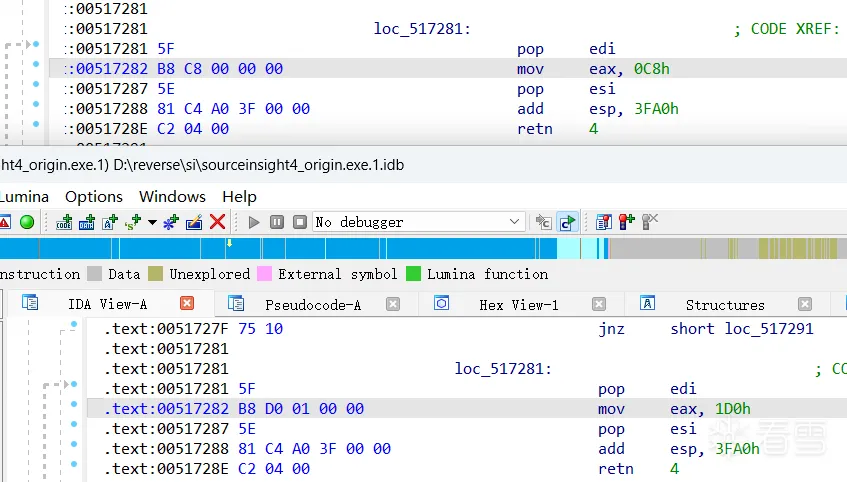
Task: Click the Hex View-1 tab icon
Action: pyautogui.click(x=441, y=303)
